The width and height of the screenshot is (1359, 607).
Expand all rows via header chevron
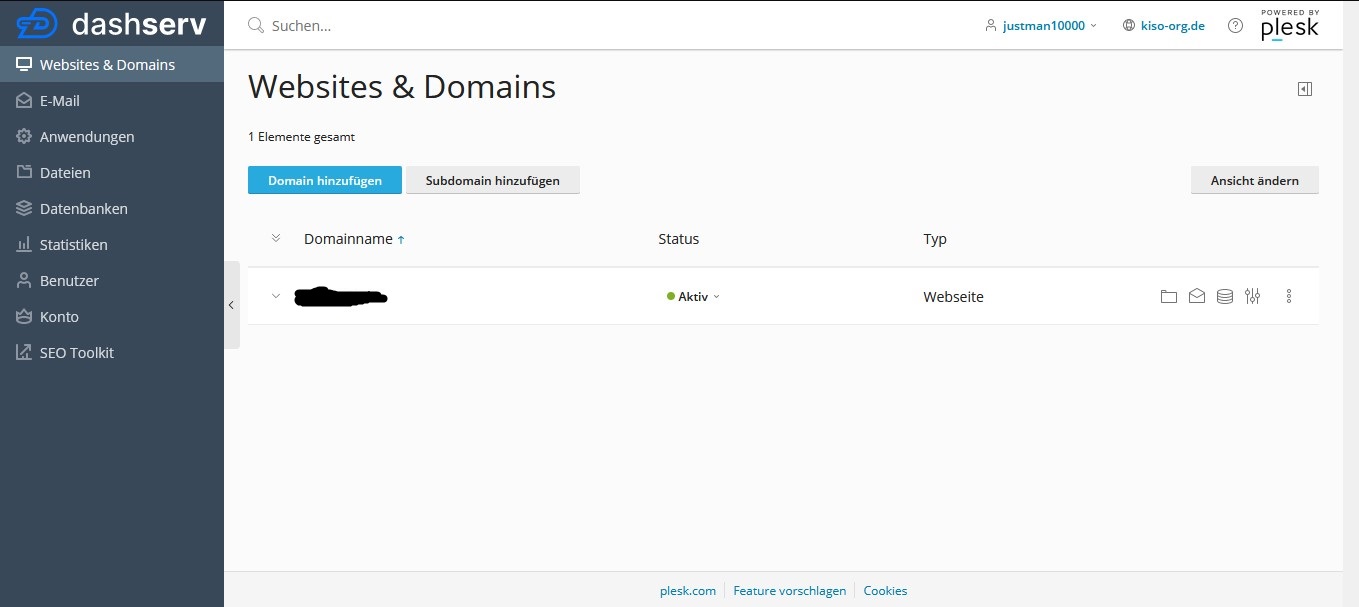click(276, 239)
